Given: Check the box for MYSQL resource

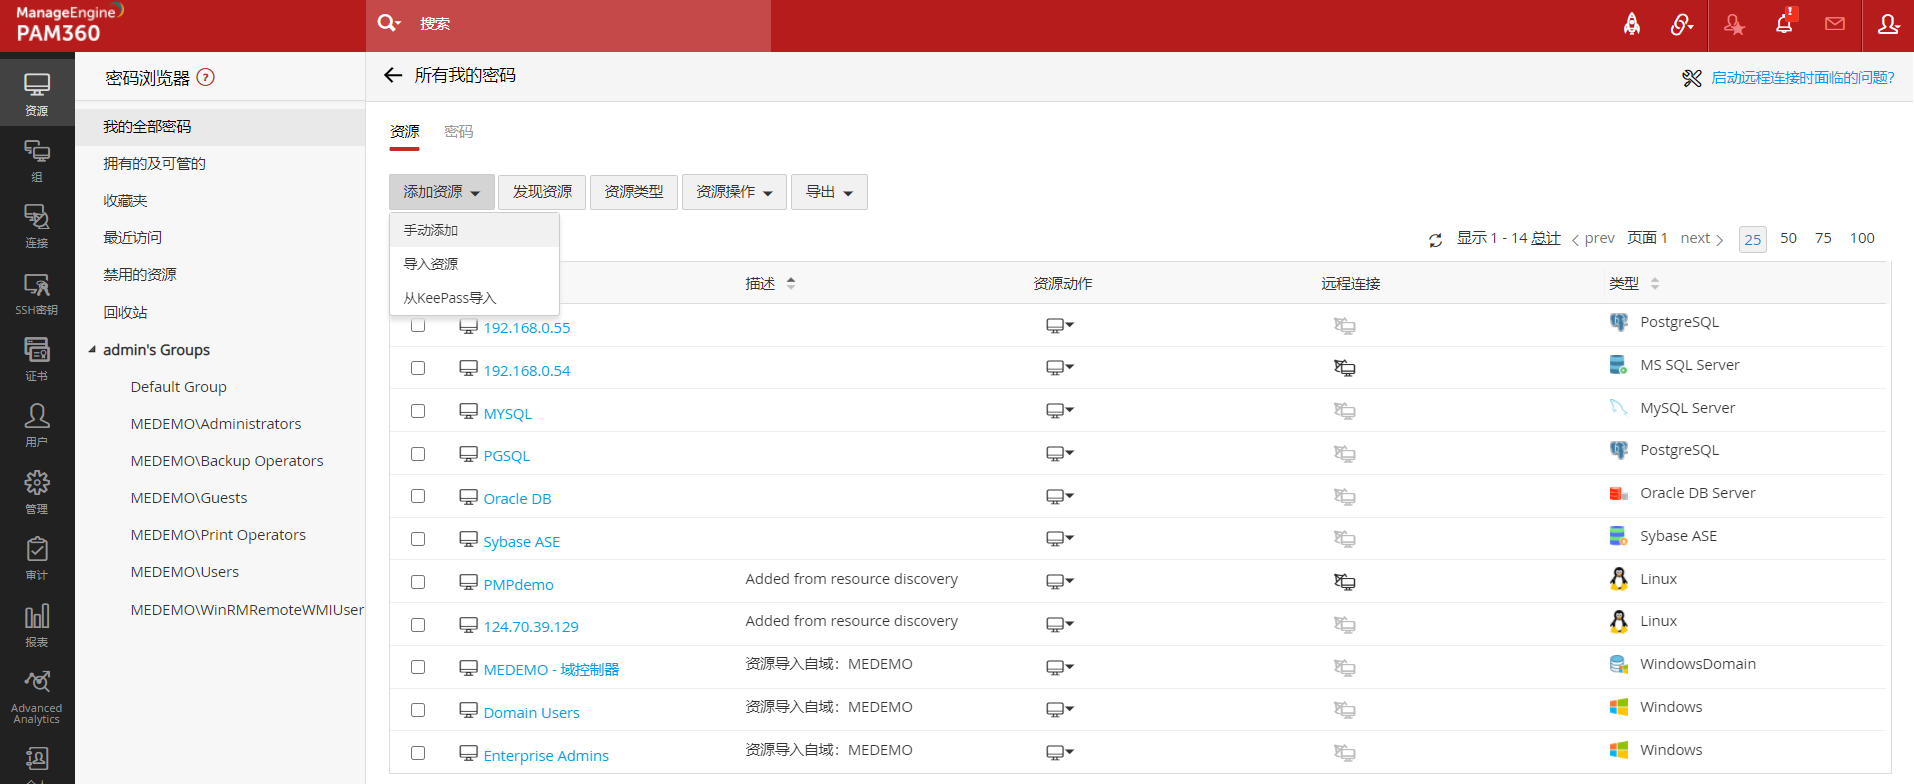Looking at the screenshot, I should click(418, 411).
